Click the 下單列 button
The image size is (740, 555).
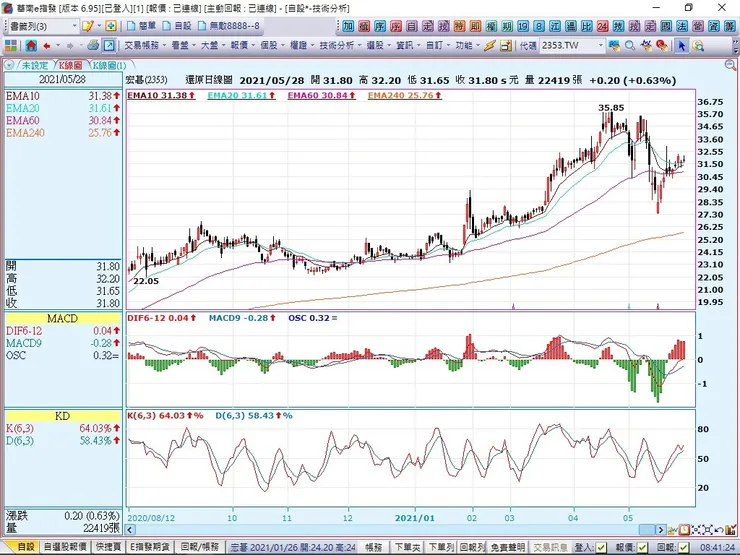pyautogui.click(x=441, y=547)
